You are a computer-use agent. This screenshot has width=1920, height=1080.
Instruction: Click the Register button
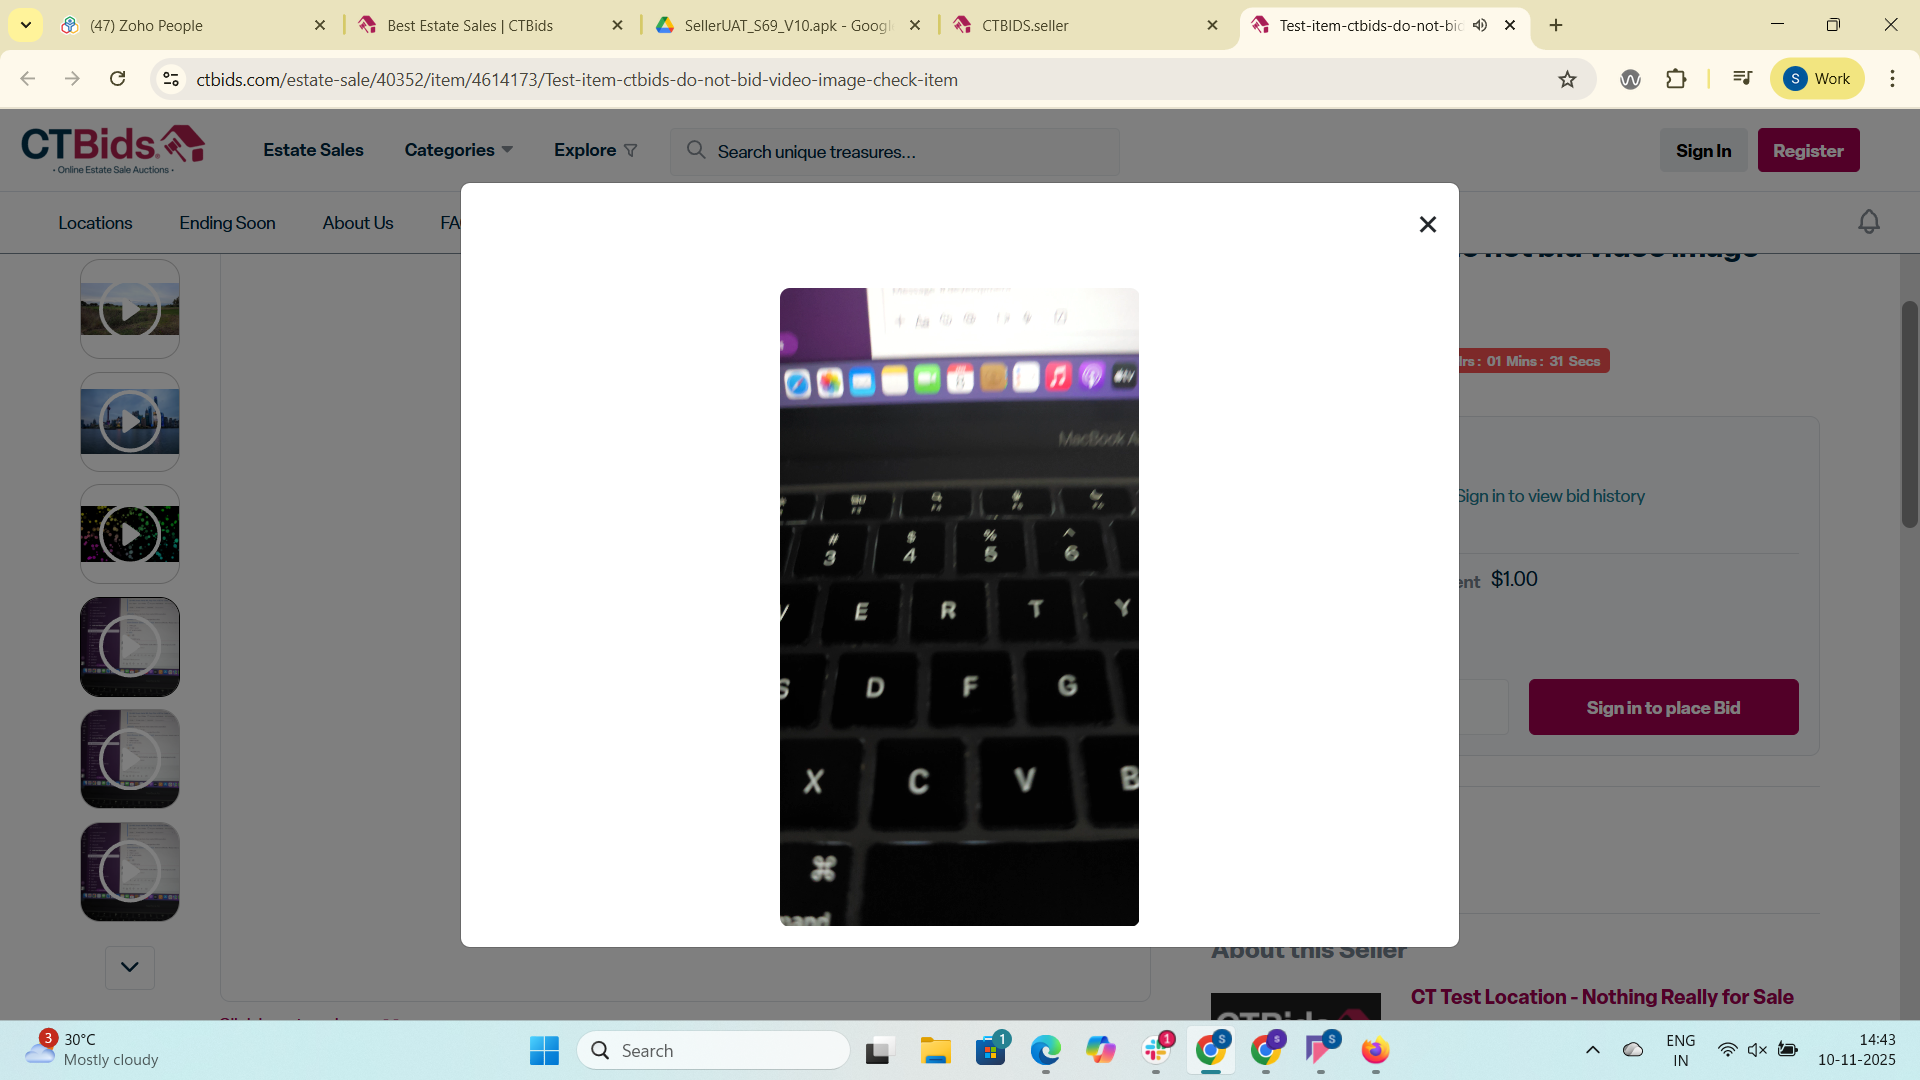[1807, 151]
